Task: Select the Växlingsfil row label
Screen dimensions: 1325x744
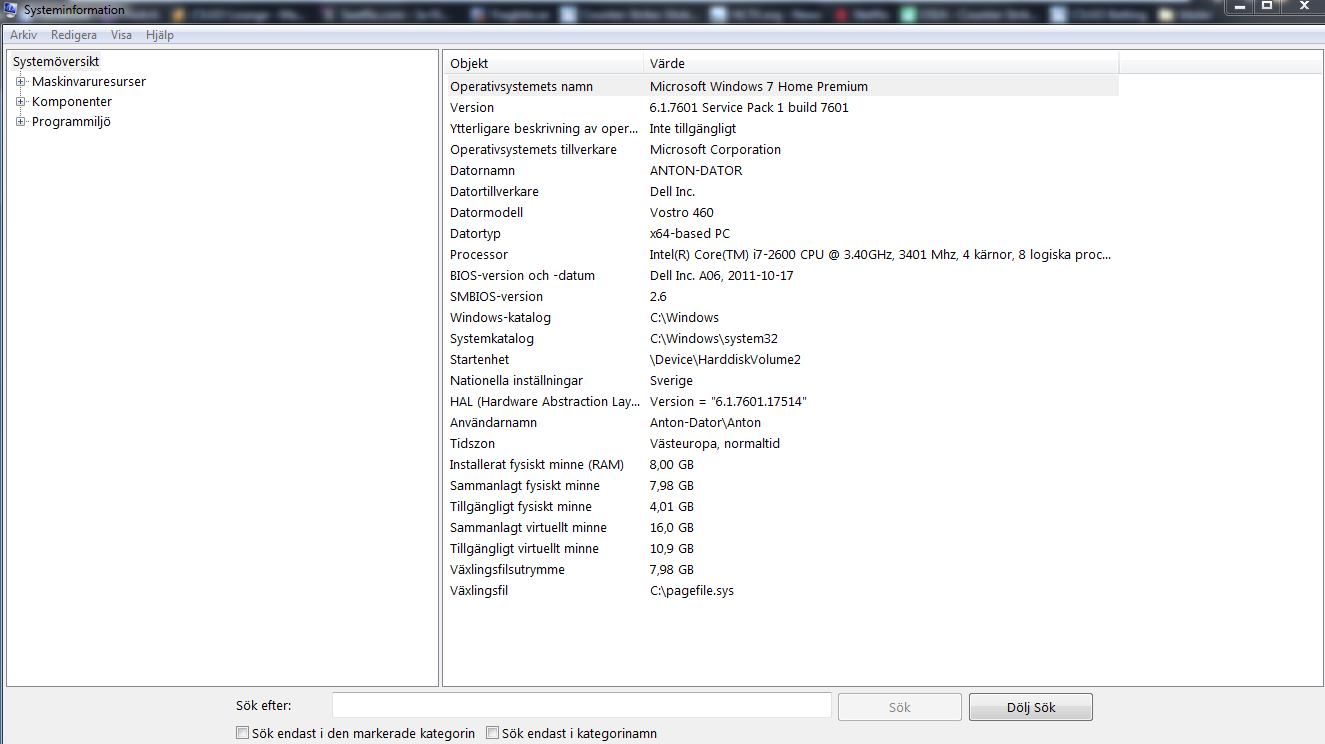Action: 479,591
